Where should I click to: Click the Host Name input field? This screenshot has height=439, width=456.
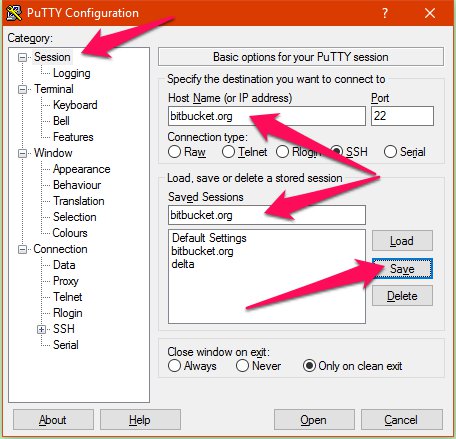(x=267, y=116)
